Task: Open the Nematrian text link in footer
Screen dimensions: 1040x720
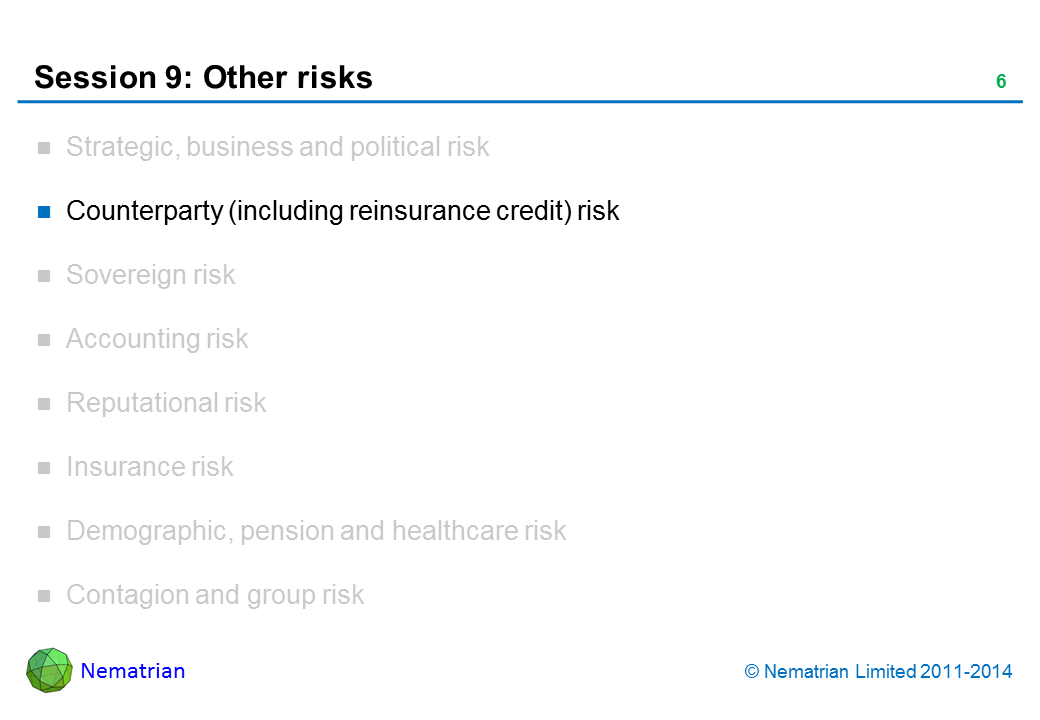Action: [133, 671]
